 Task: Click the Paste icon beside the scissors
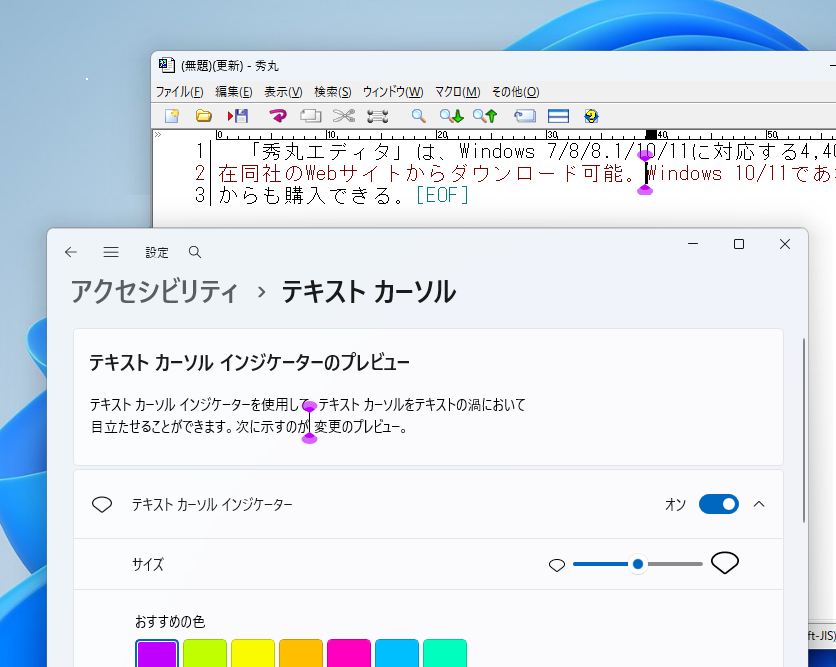(x=377, y=116)
